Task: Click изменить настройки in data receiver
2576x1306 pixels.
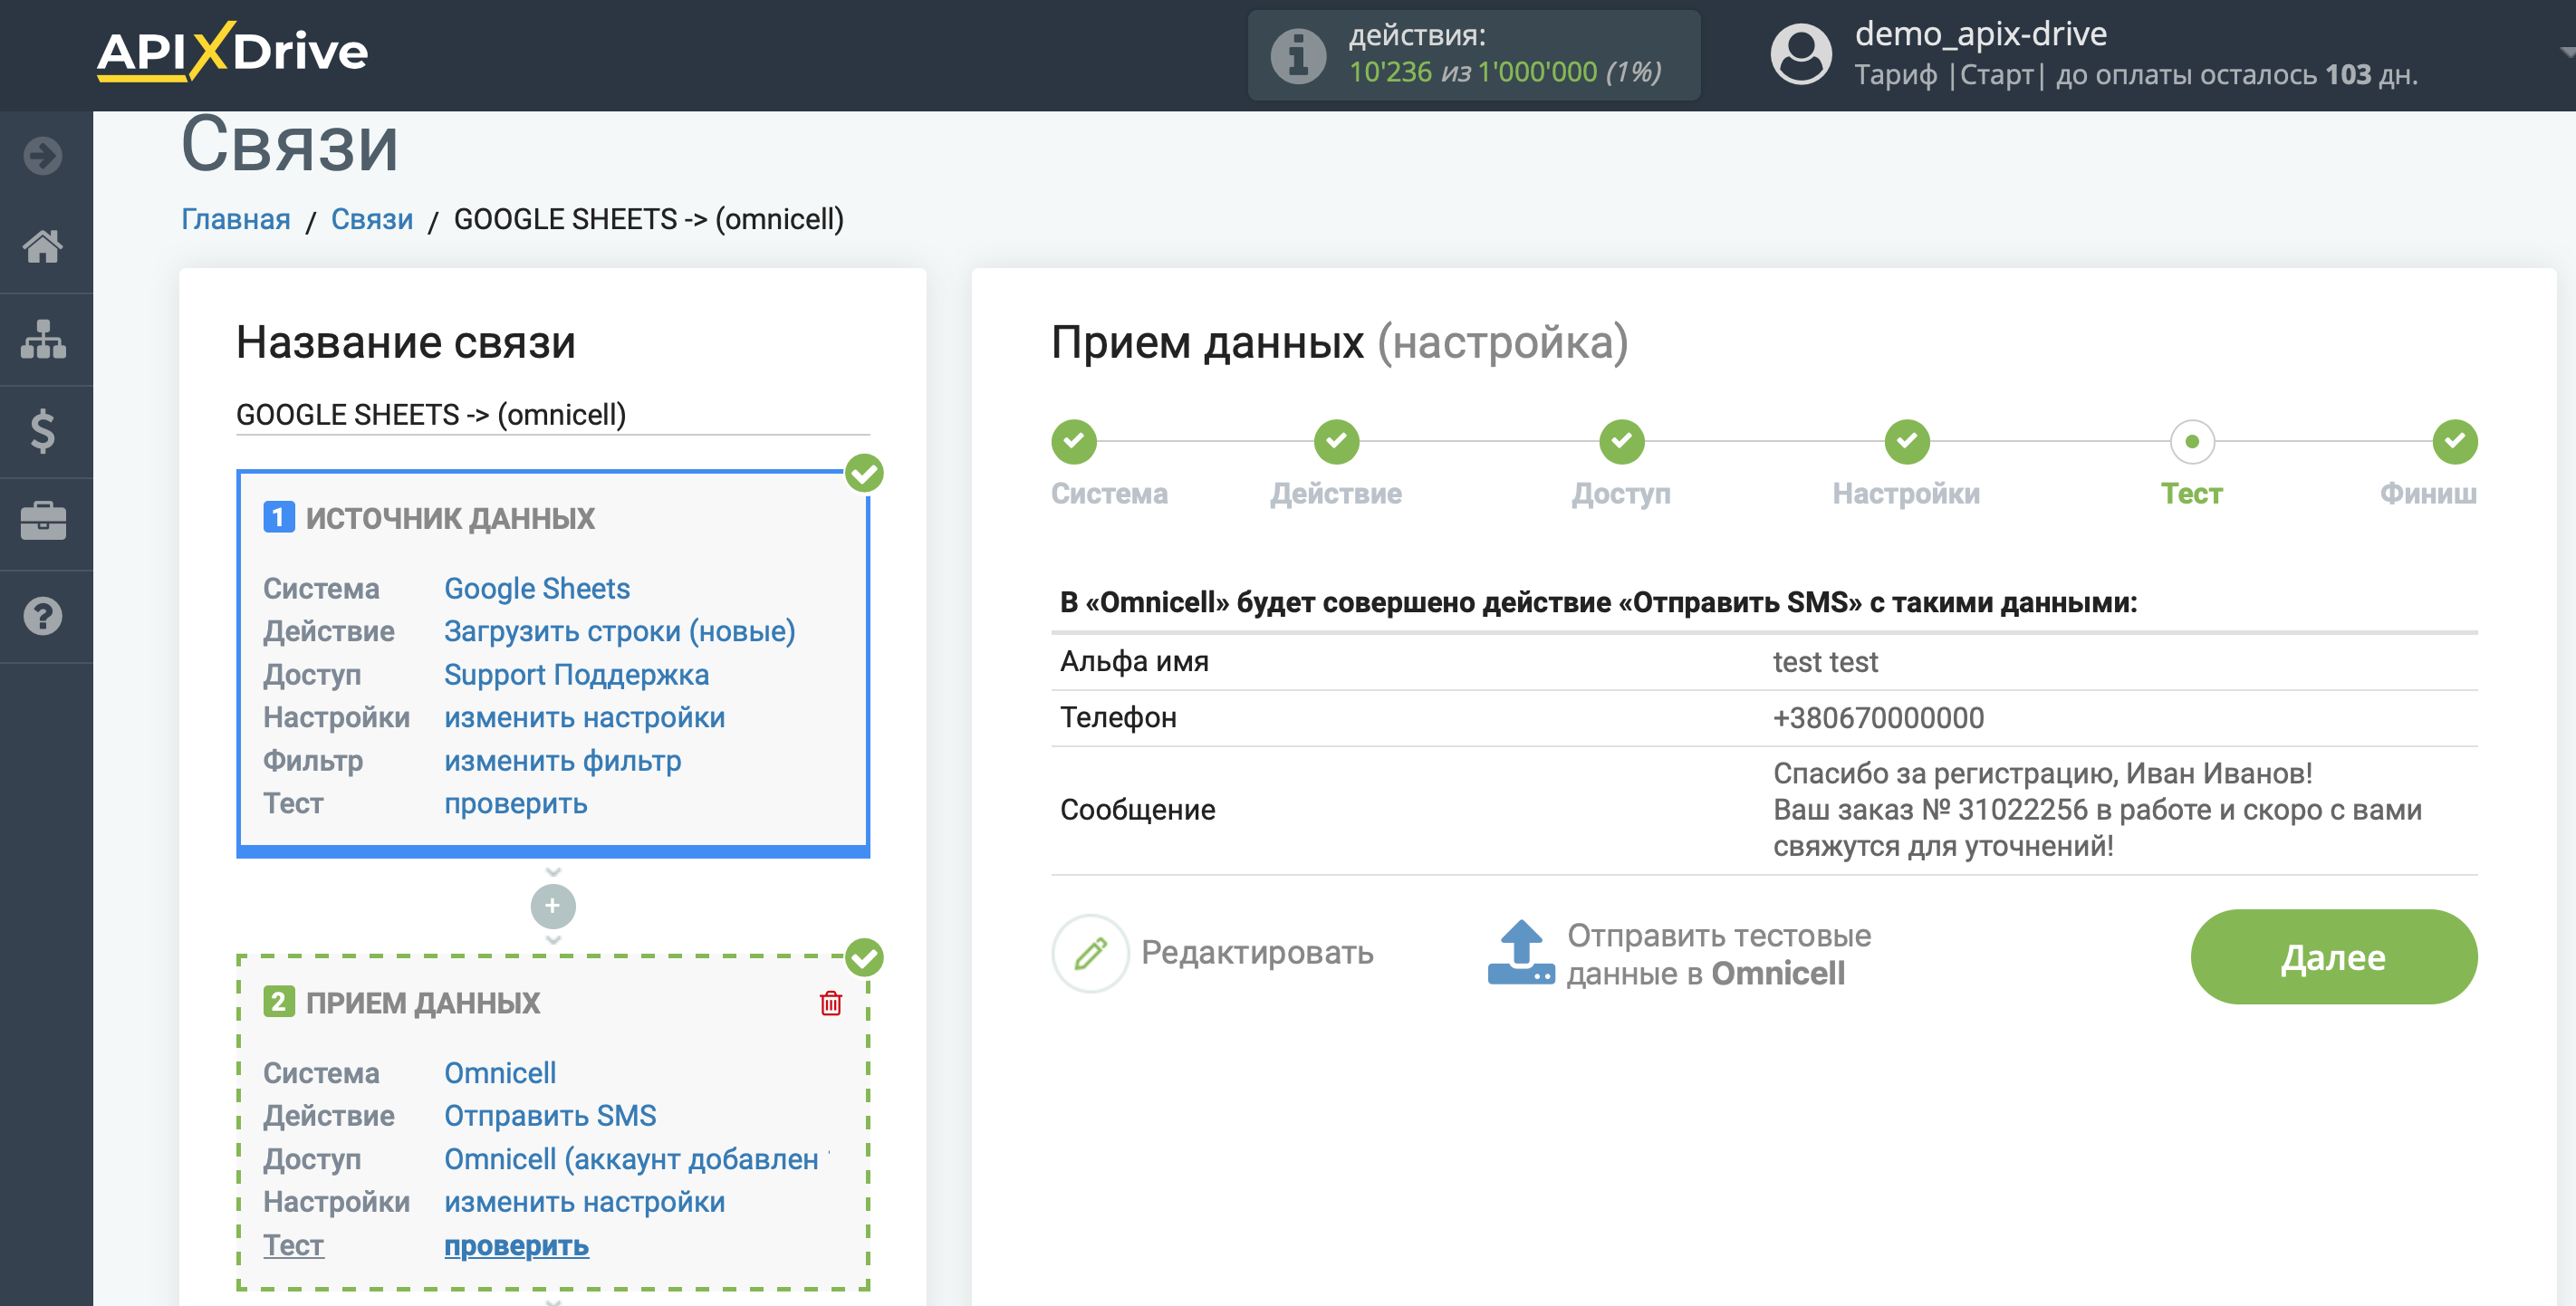Action: 584,1202
